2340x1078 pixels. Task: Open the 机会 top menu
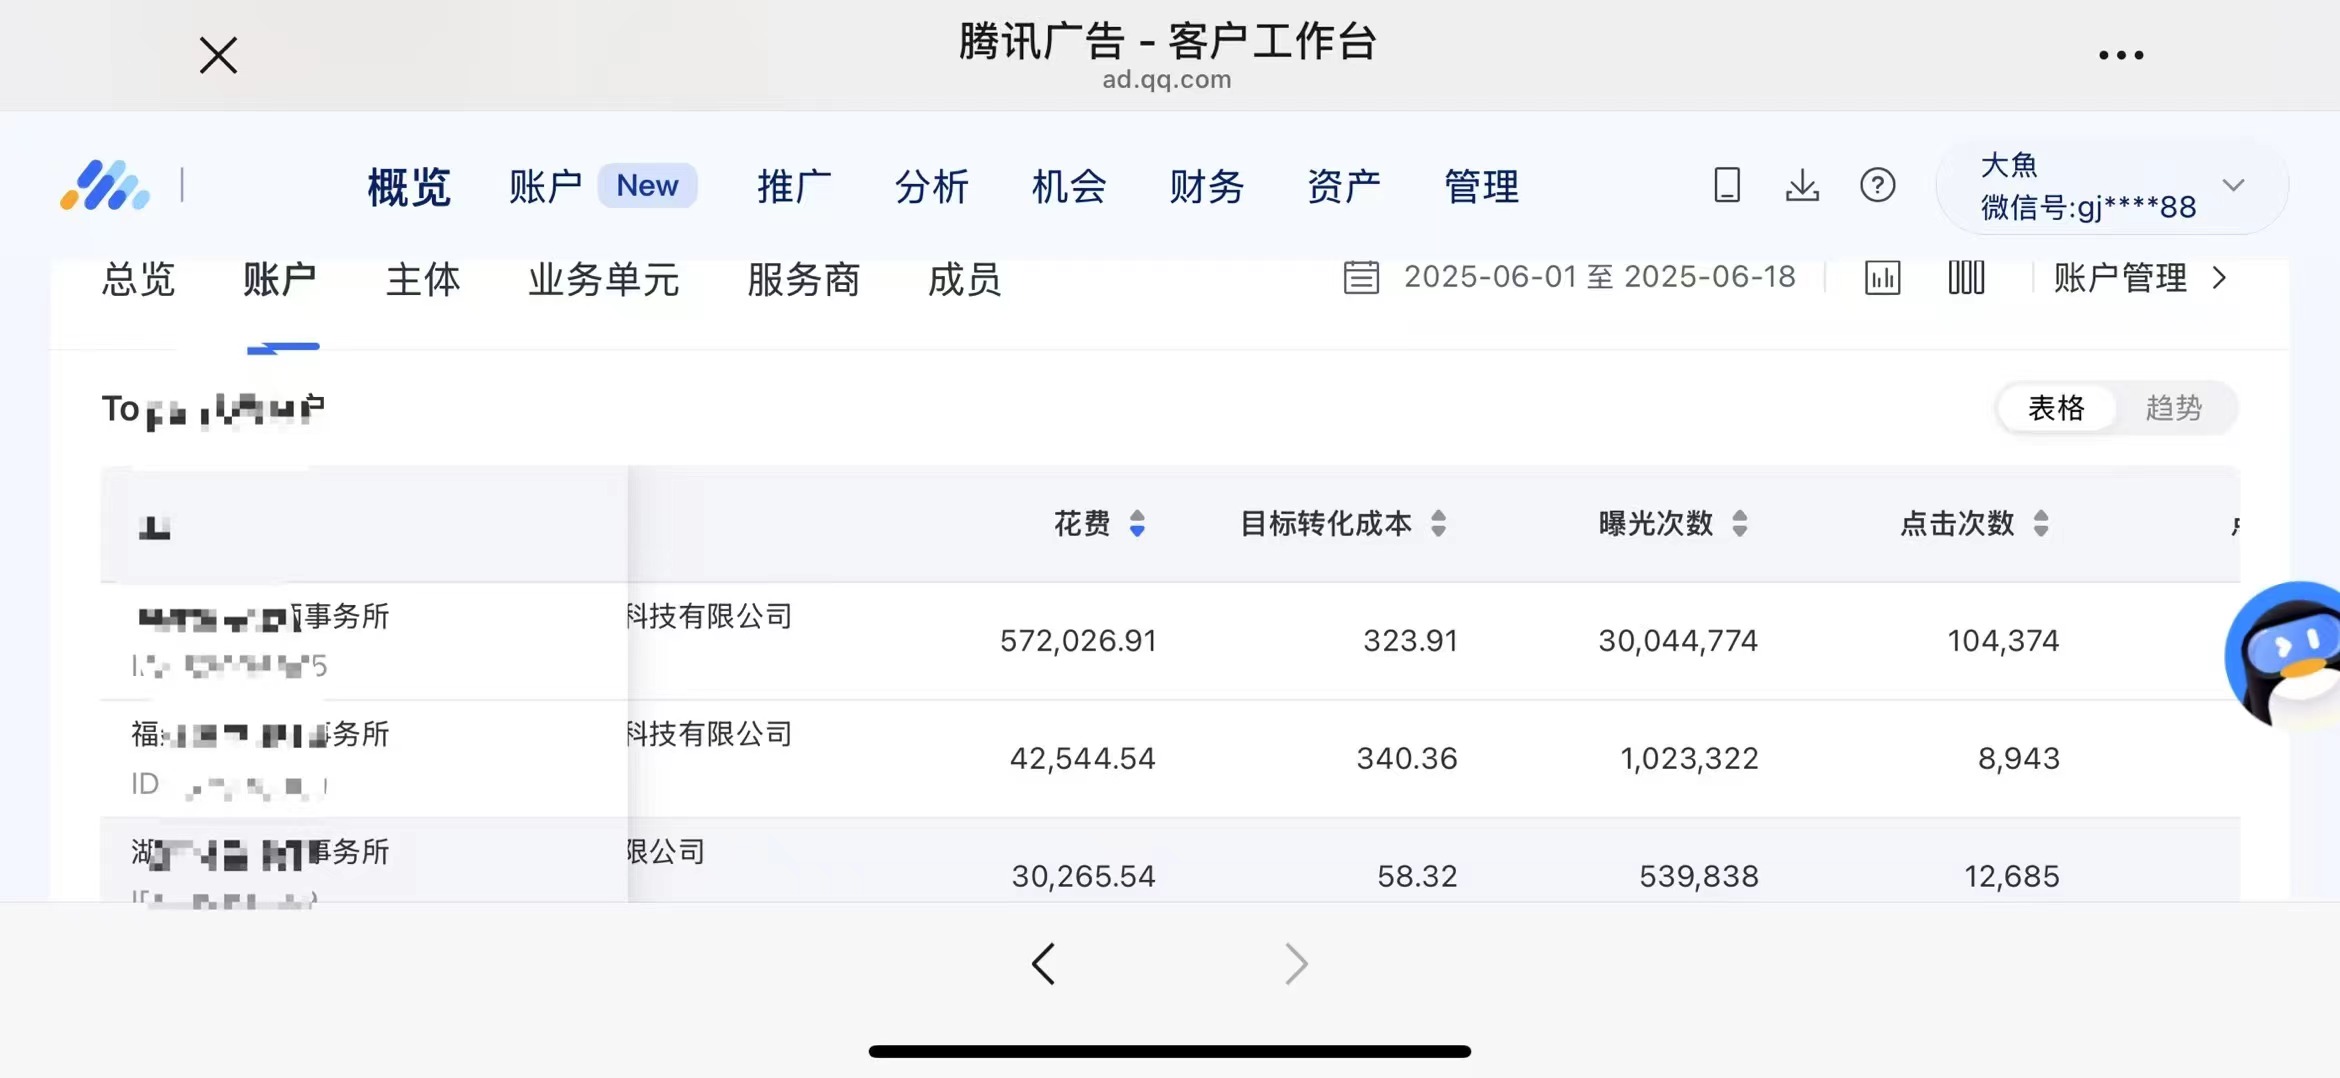[1069, 187]
